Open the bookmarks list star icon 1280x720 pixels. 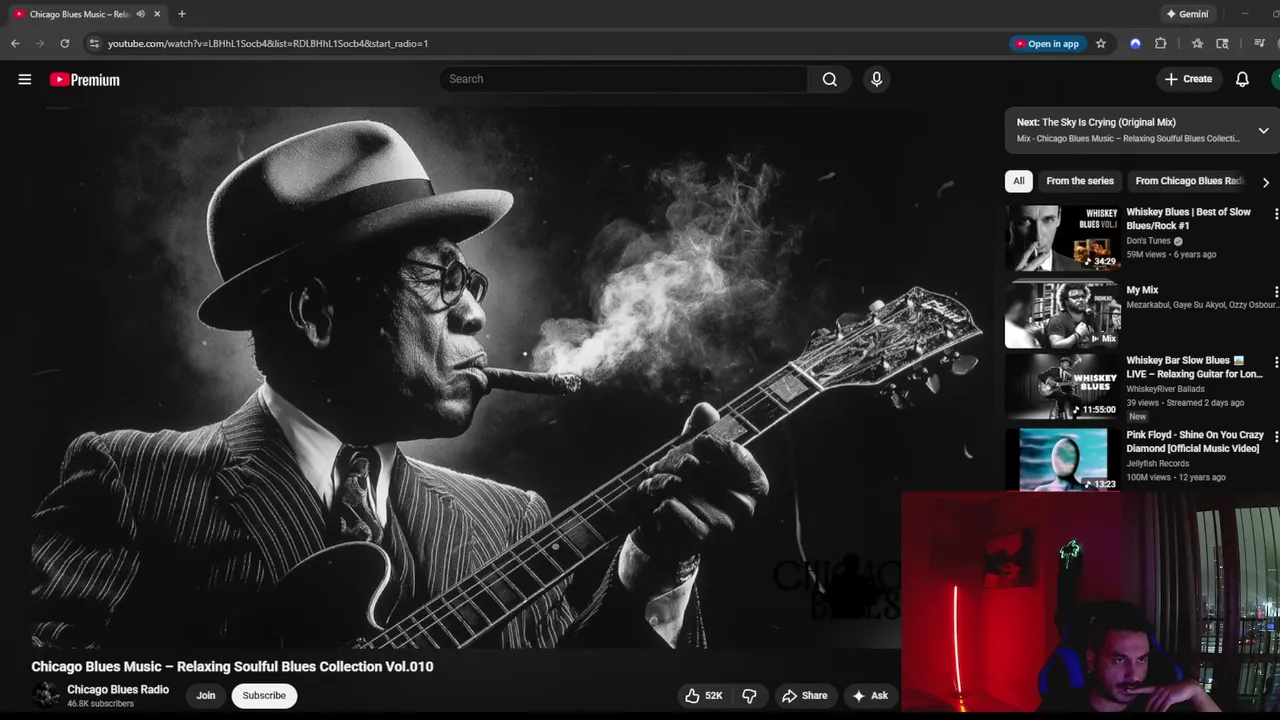[1197, 43]
